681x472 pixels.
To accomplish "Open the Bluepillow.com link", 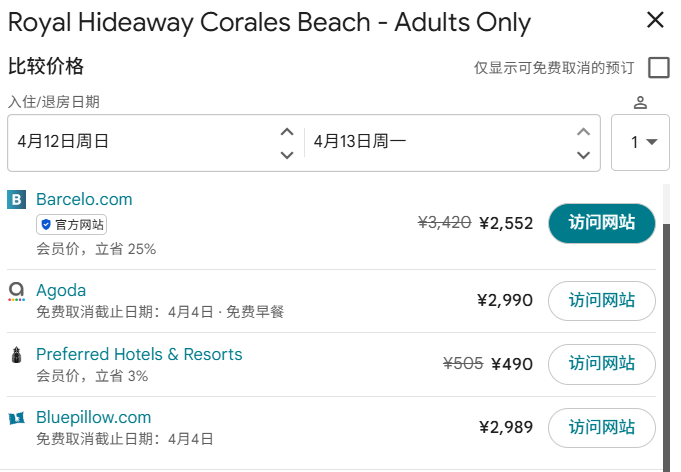I will pyautogui.click(x=93, y=418).
